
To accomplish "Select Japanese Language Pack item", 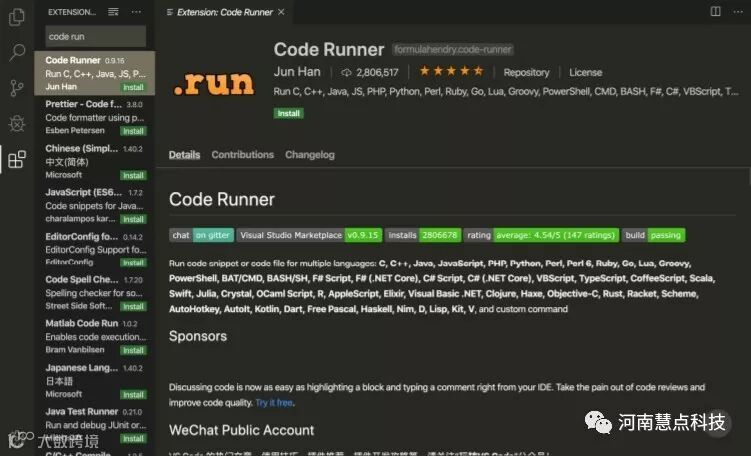I will [95, 381].
